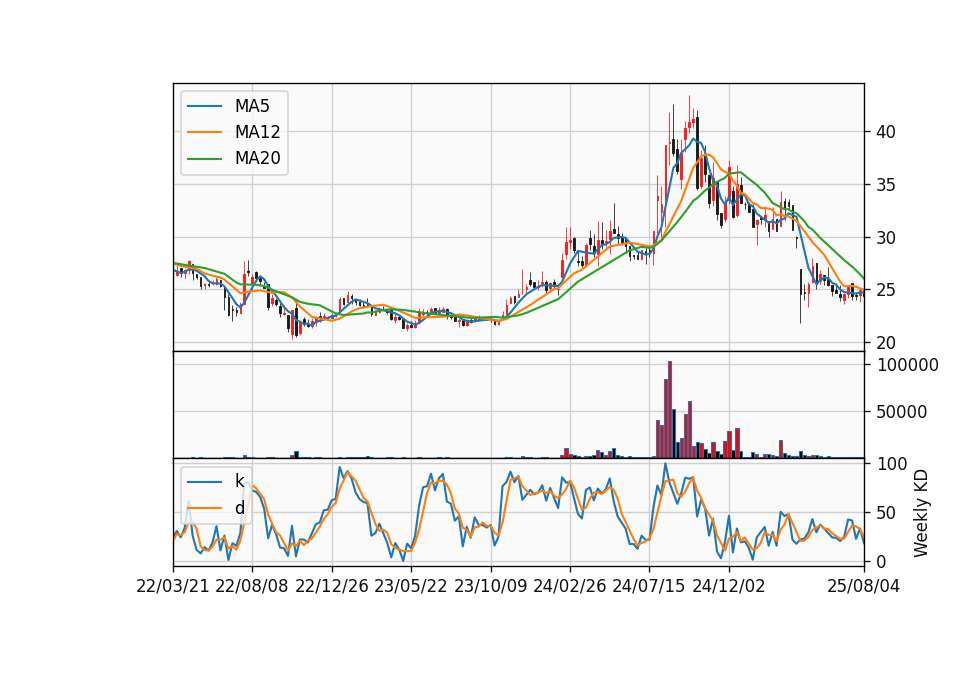Click the 22/03/21 date tick label
The image size is (960, 690).
tap(173, 586)
